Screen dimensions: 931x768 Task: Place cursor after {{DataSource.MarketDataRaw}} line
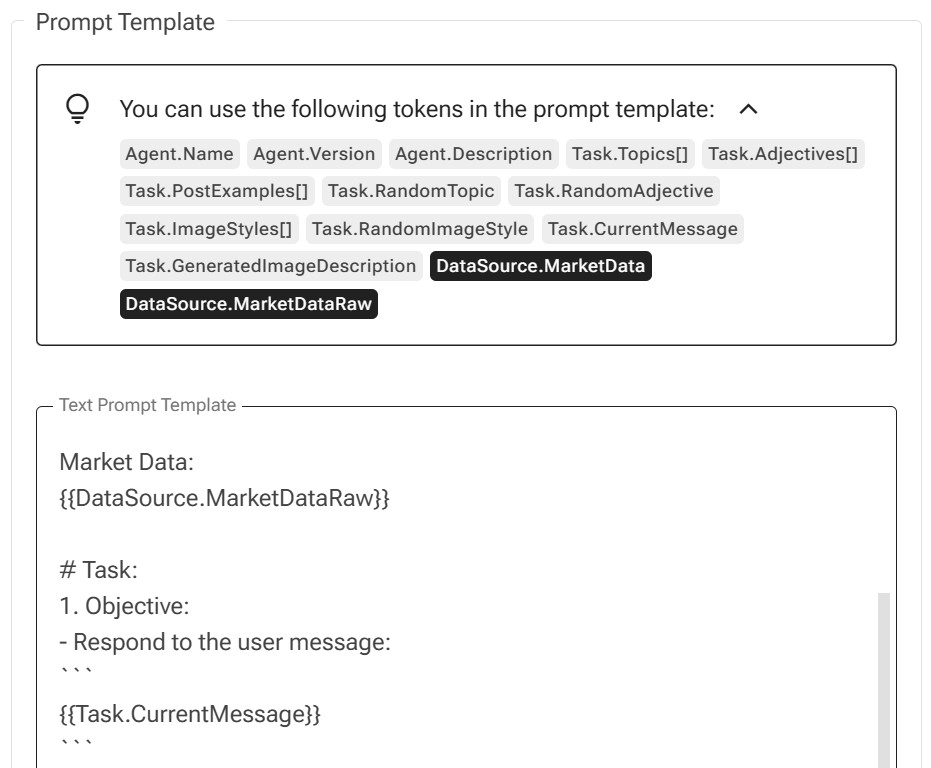(391, 498)
